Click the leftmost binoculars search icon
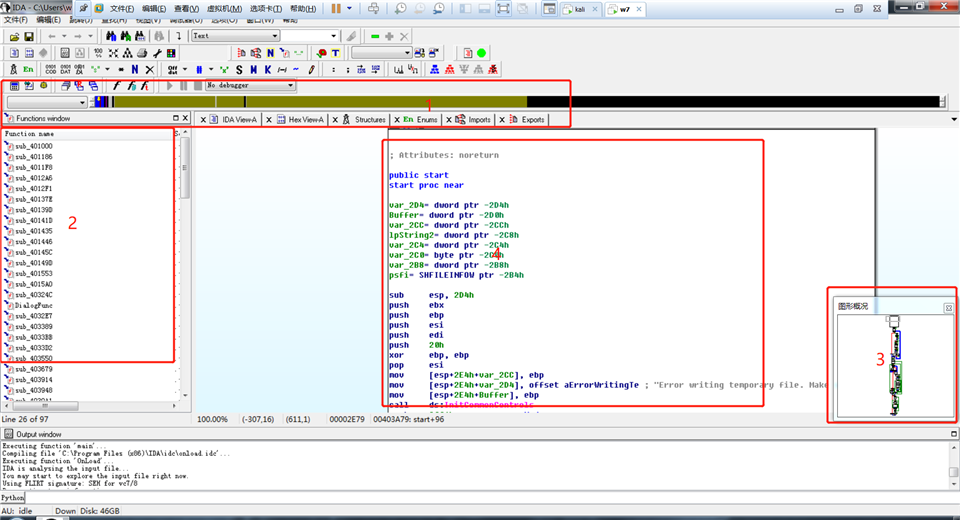The height and width of the screenshot is (520, 960). click(x=111, y=36)
